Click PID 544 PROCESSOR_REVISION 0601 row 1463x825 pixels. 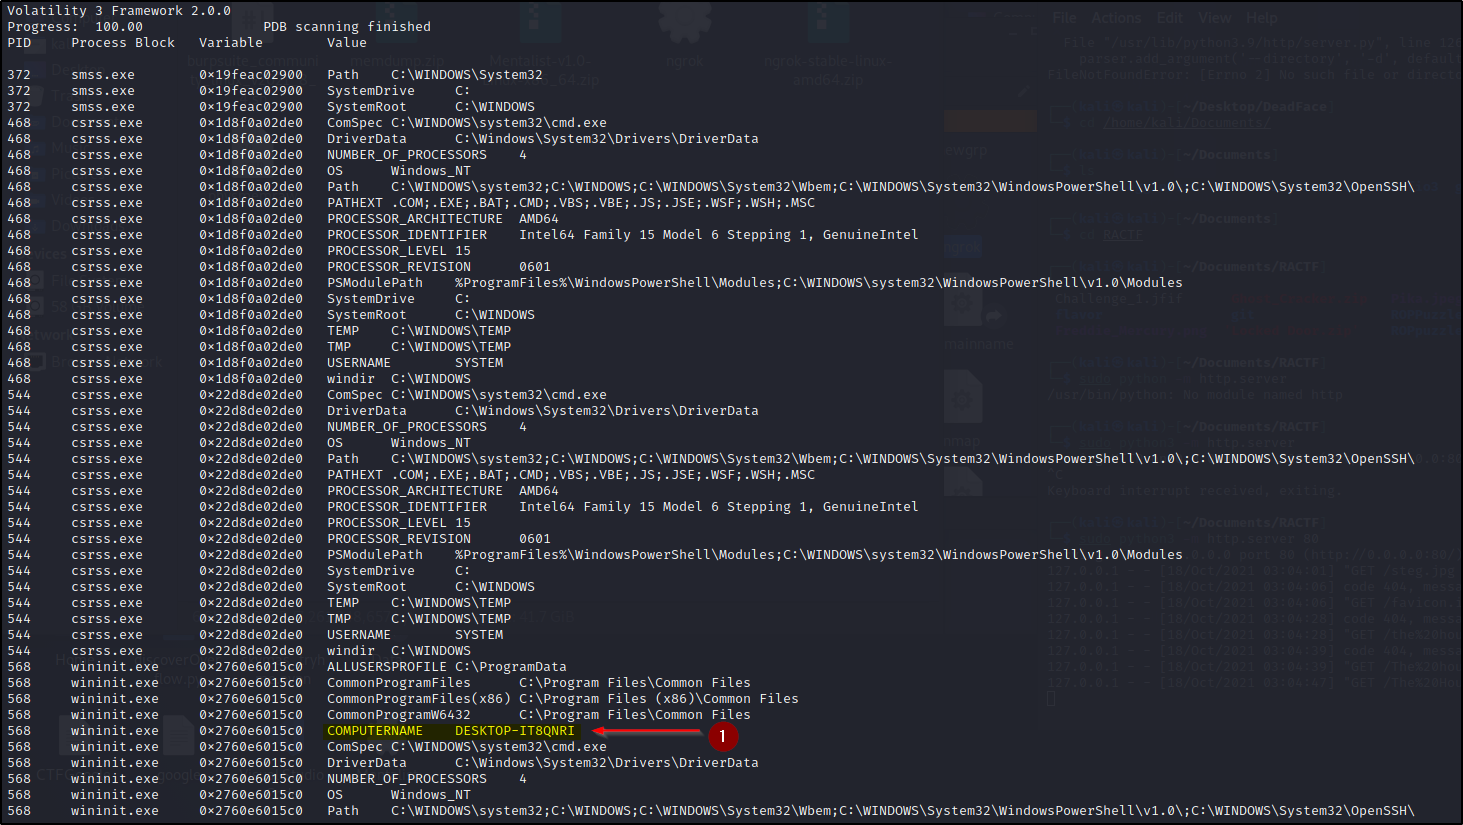tap(279, 539)
